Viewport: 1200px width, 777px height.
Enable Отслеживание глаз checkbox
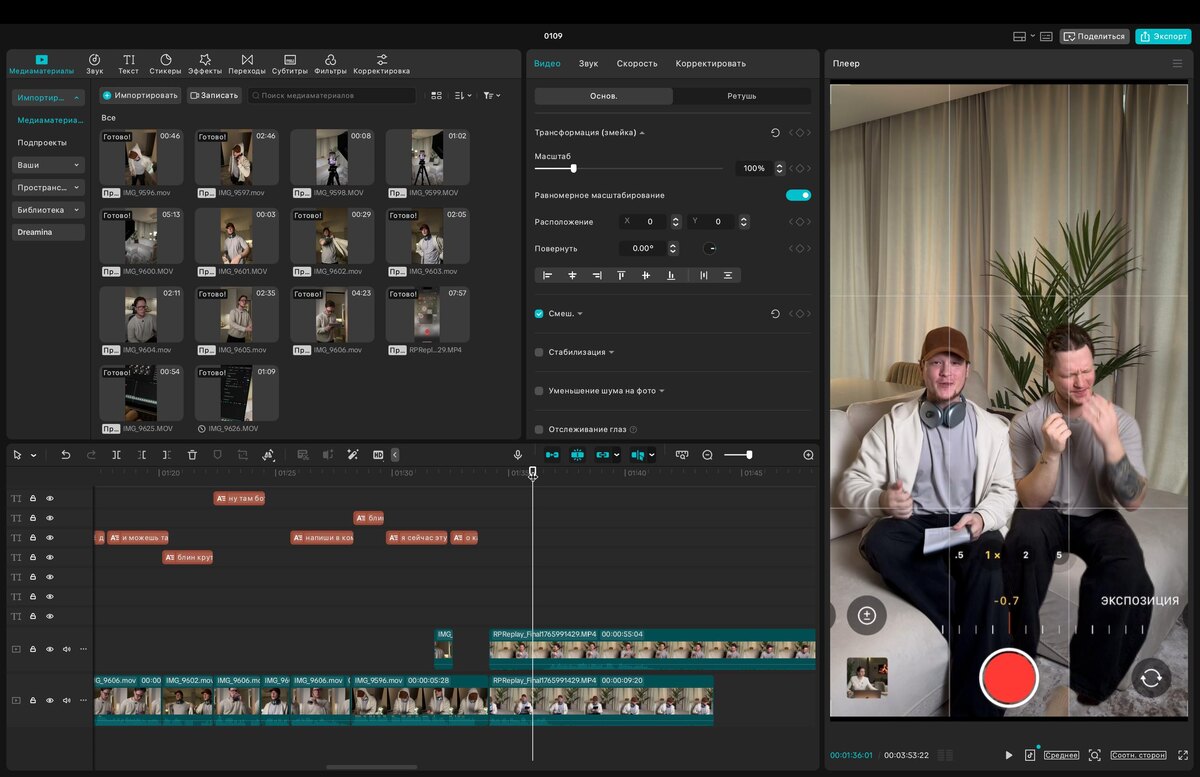[539, 429]
